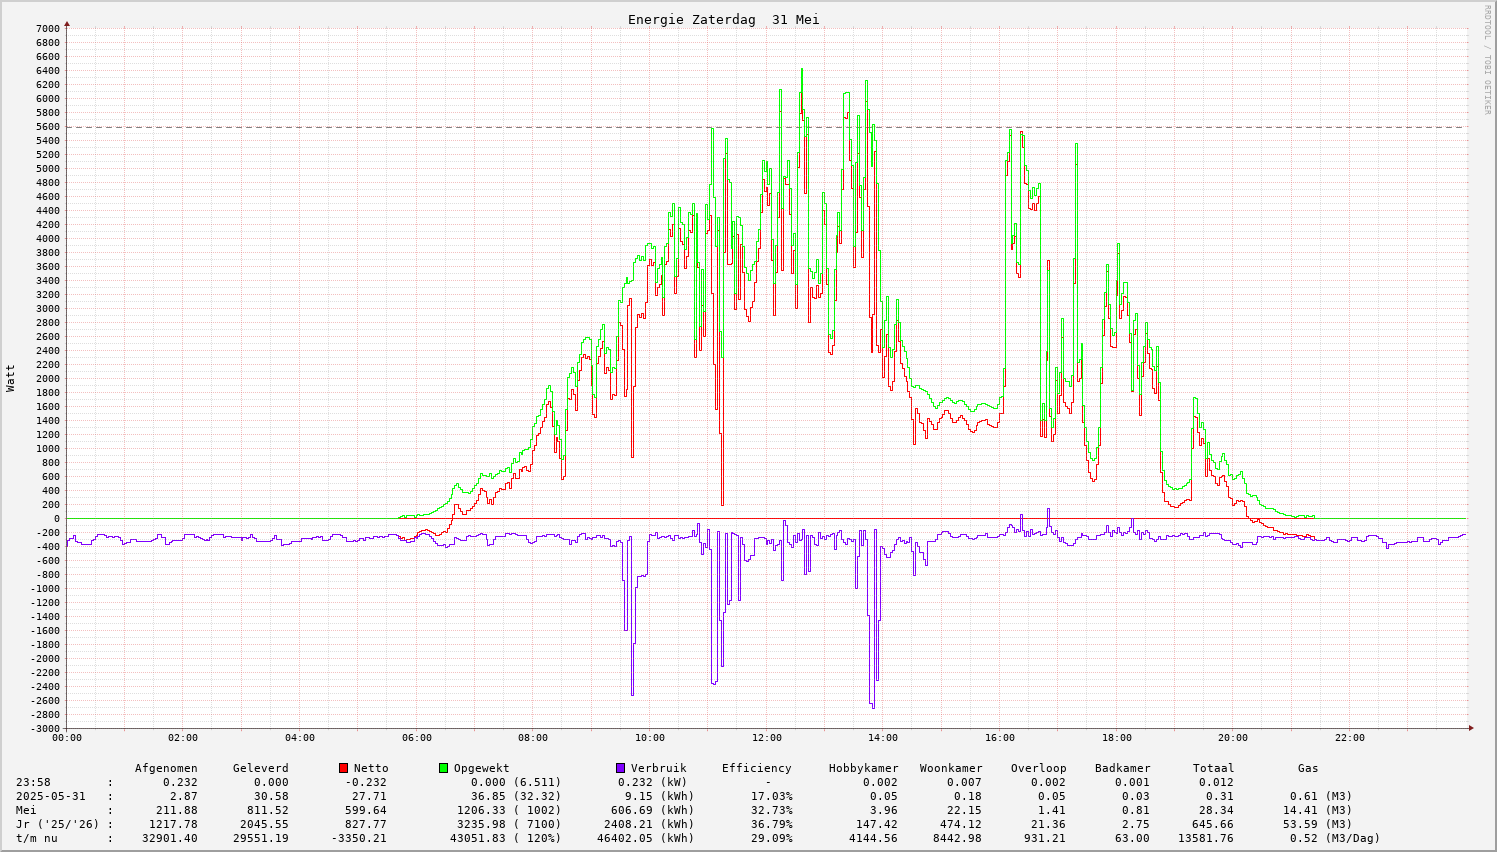Click the green Opgewekt legend swatch
Viewport: 1497px width, 852px height.
tap(444, 768)
